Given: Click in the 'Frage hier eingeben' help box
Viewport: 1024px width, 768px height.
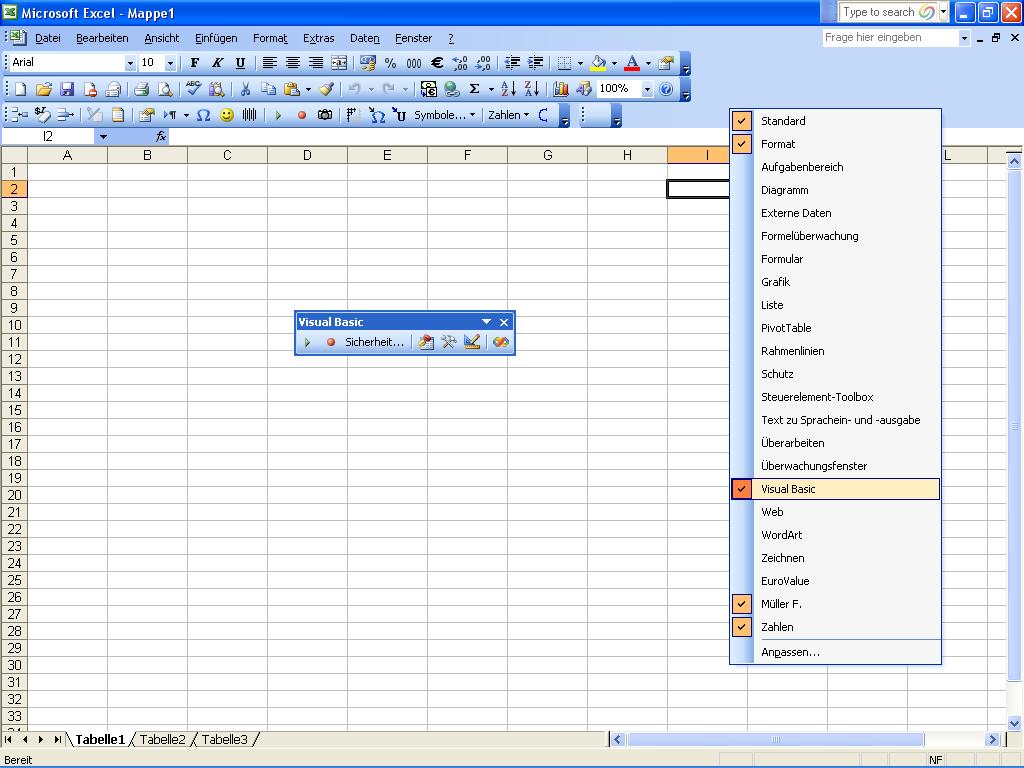Looking at the screenshot, I should point(891,38).
